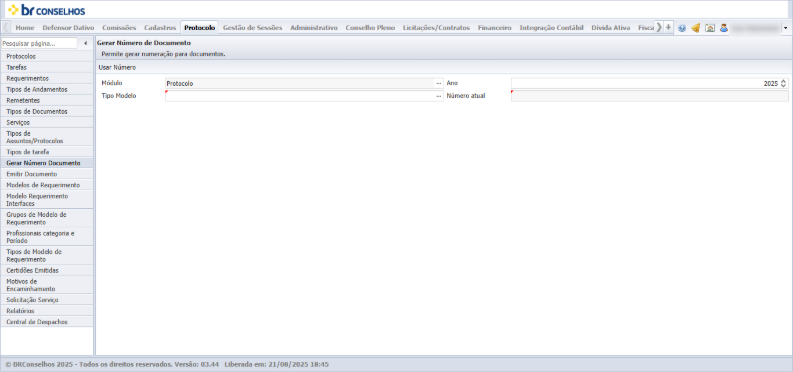Open Modelo Requerimento Interfaces sidebar item
The height and width of the screenshot is (372, 793).
tap(47, 200)
